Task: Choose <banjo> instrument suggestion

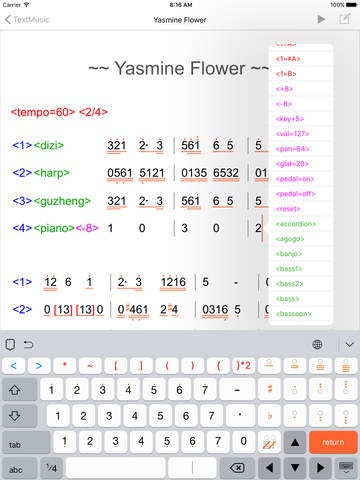Action: [301, 254]
